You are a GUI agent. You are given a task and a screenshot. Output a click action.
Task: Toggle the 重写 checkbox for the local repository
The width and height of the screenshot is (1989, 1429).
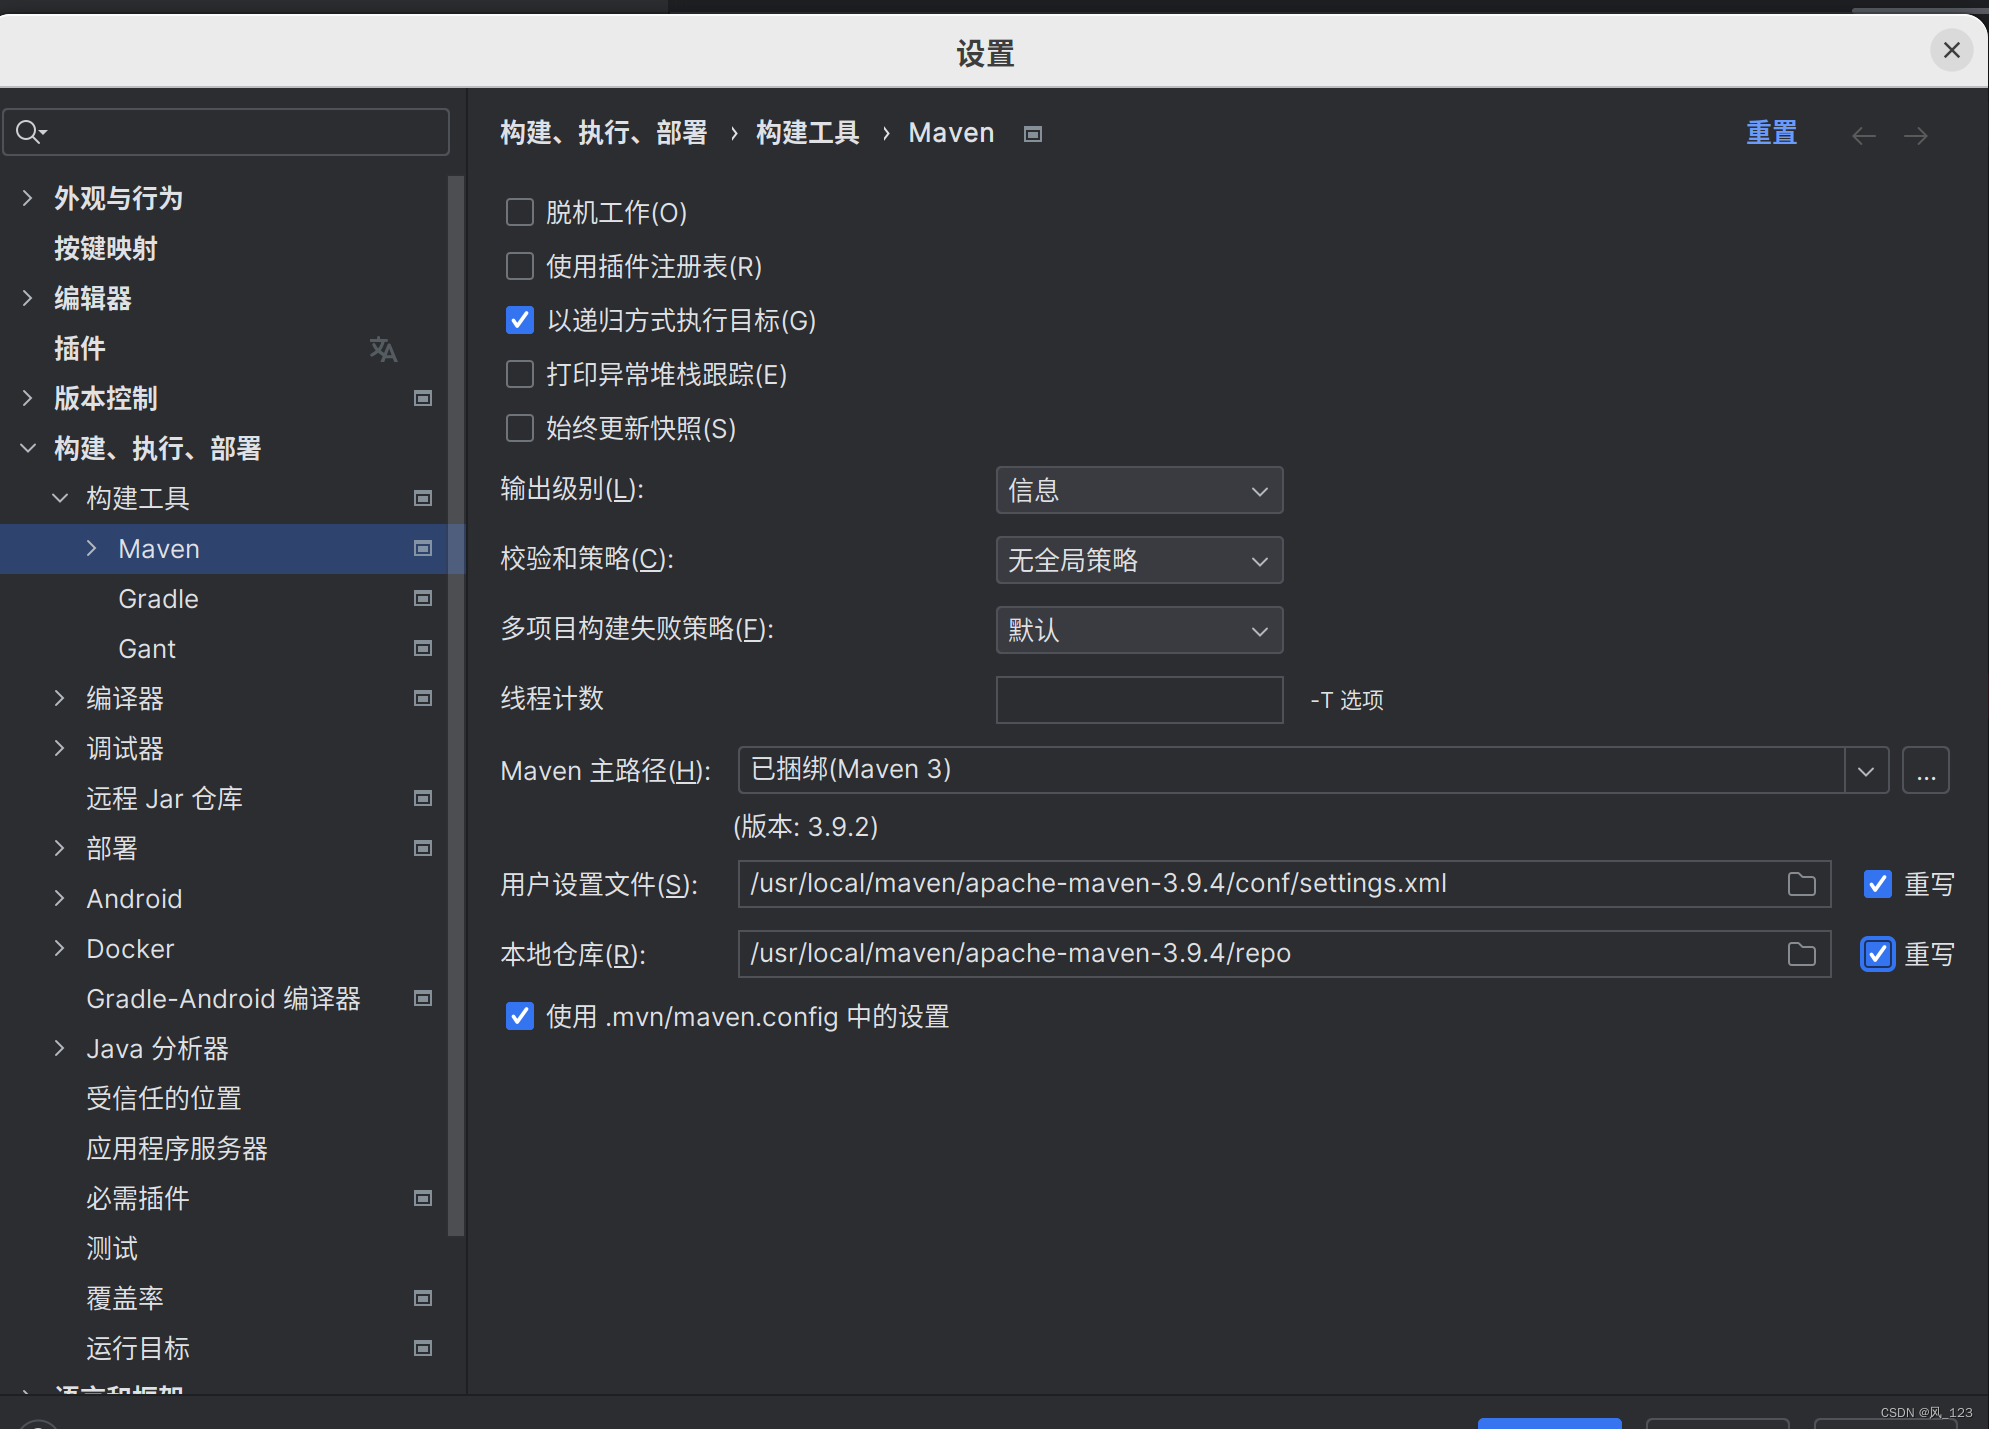[1877, 954]
